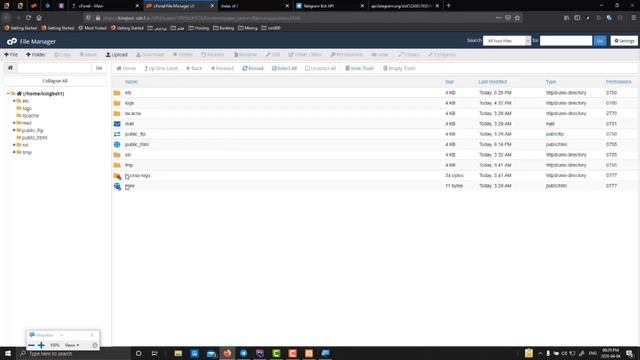Sort by Permissions column header
Image resolution: width=640 pixels, height=360 pixels.
[x=618, y=82]
